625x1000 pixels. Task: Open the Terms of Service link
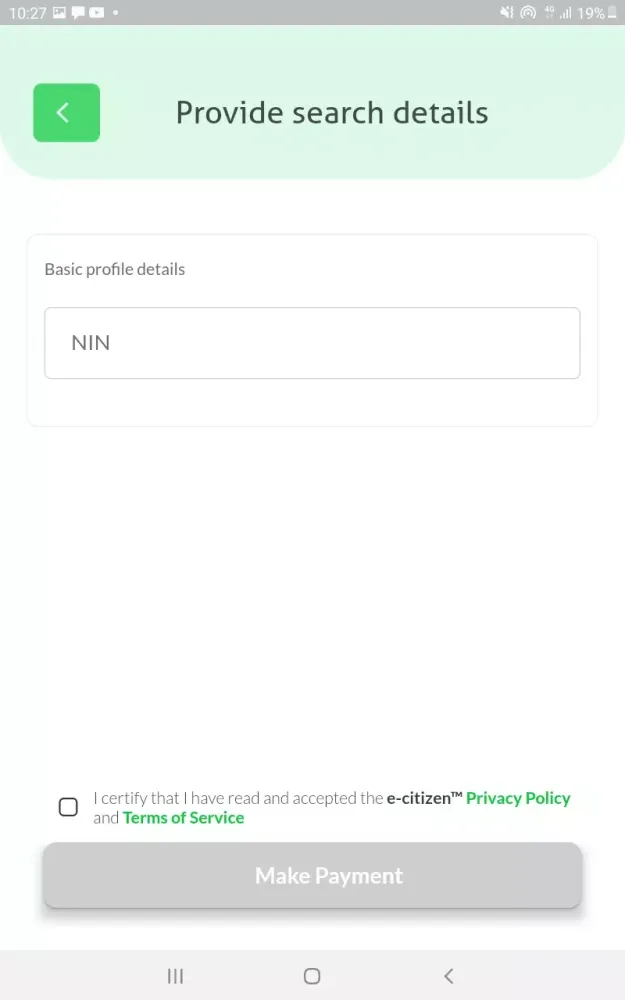[183, 818]
